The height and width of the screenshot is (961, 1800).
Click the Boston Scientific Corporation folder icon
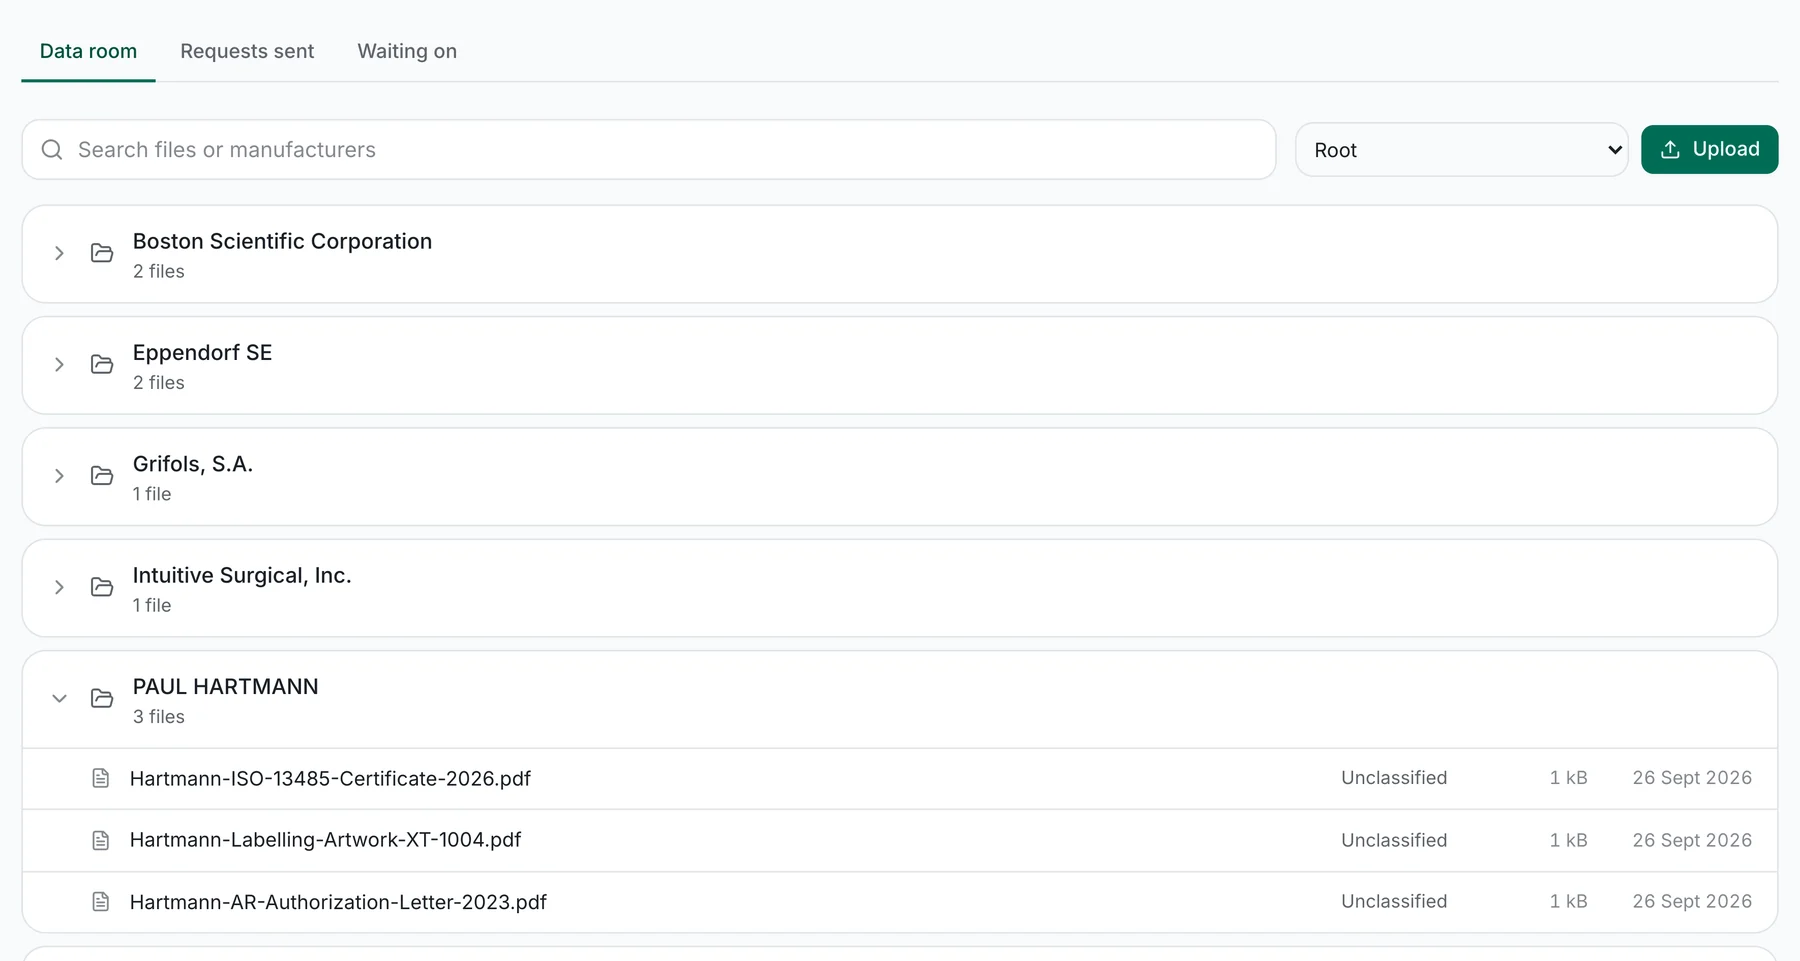click(102, 253)
